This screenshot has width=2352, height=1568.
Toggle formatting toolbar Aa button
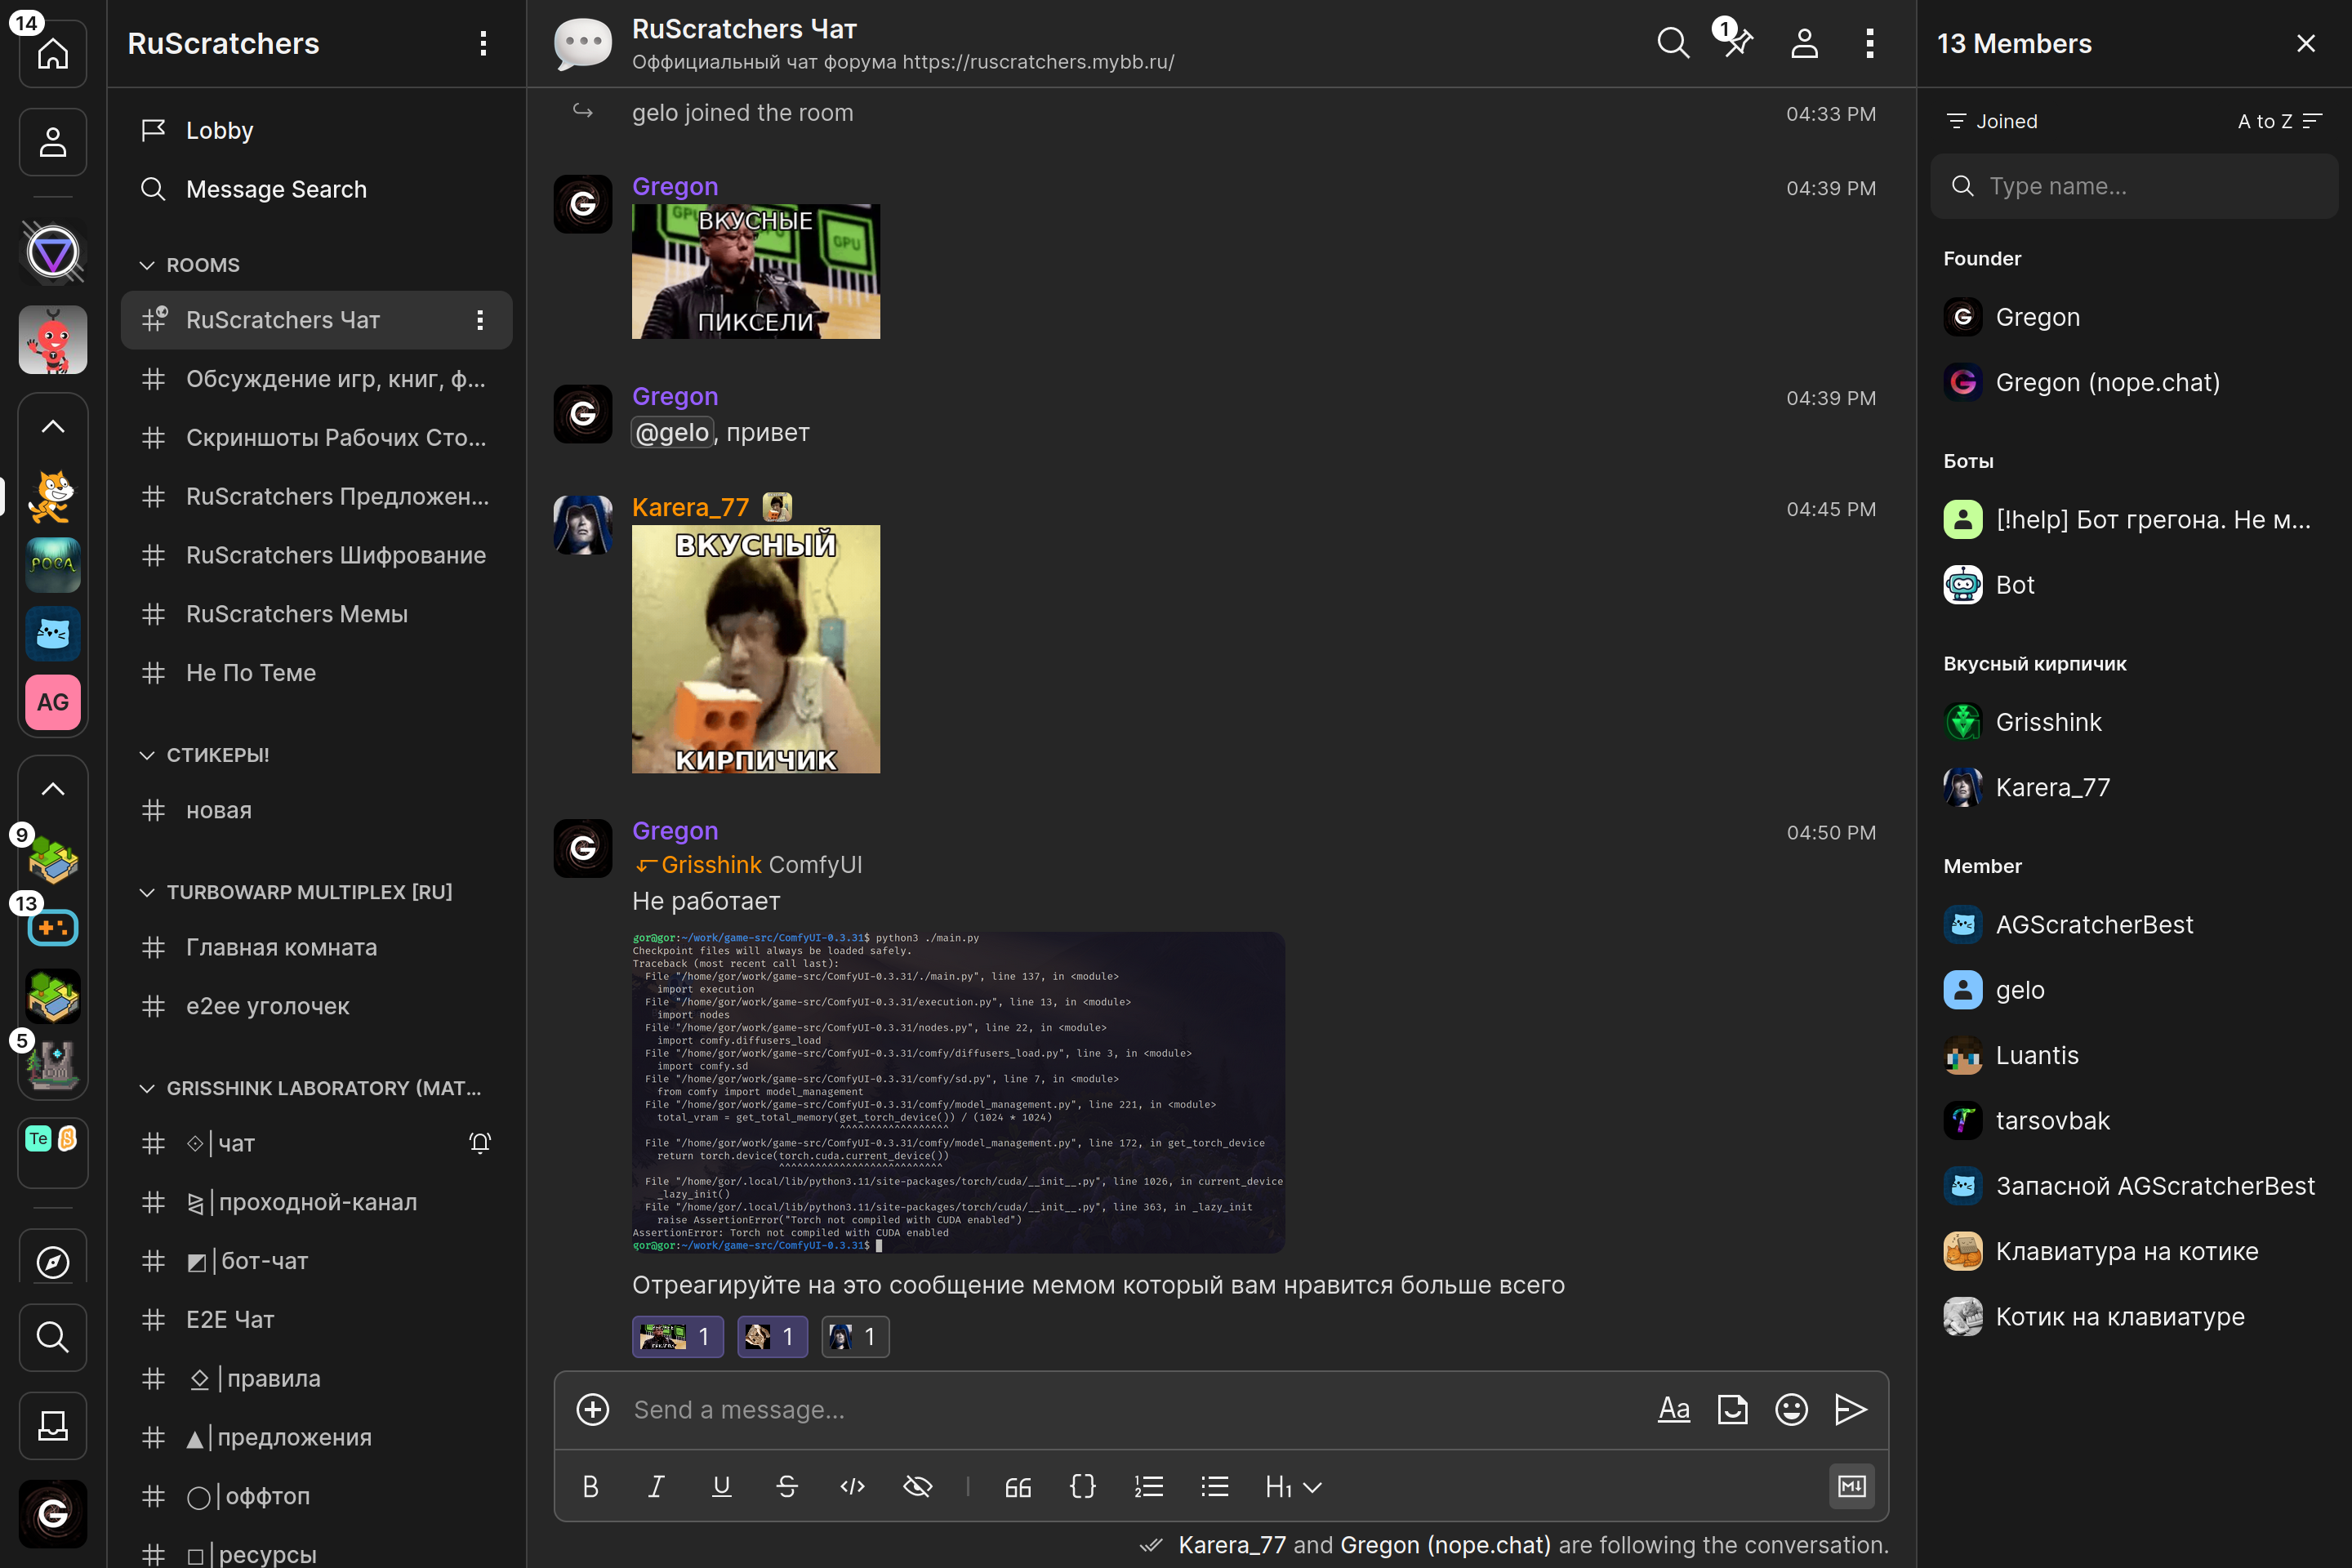point(1673,1409)
